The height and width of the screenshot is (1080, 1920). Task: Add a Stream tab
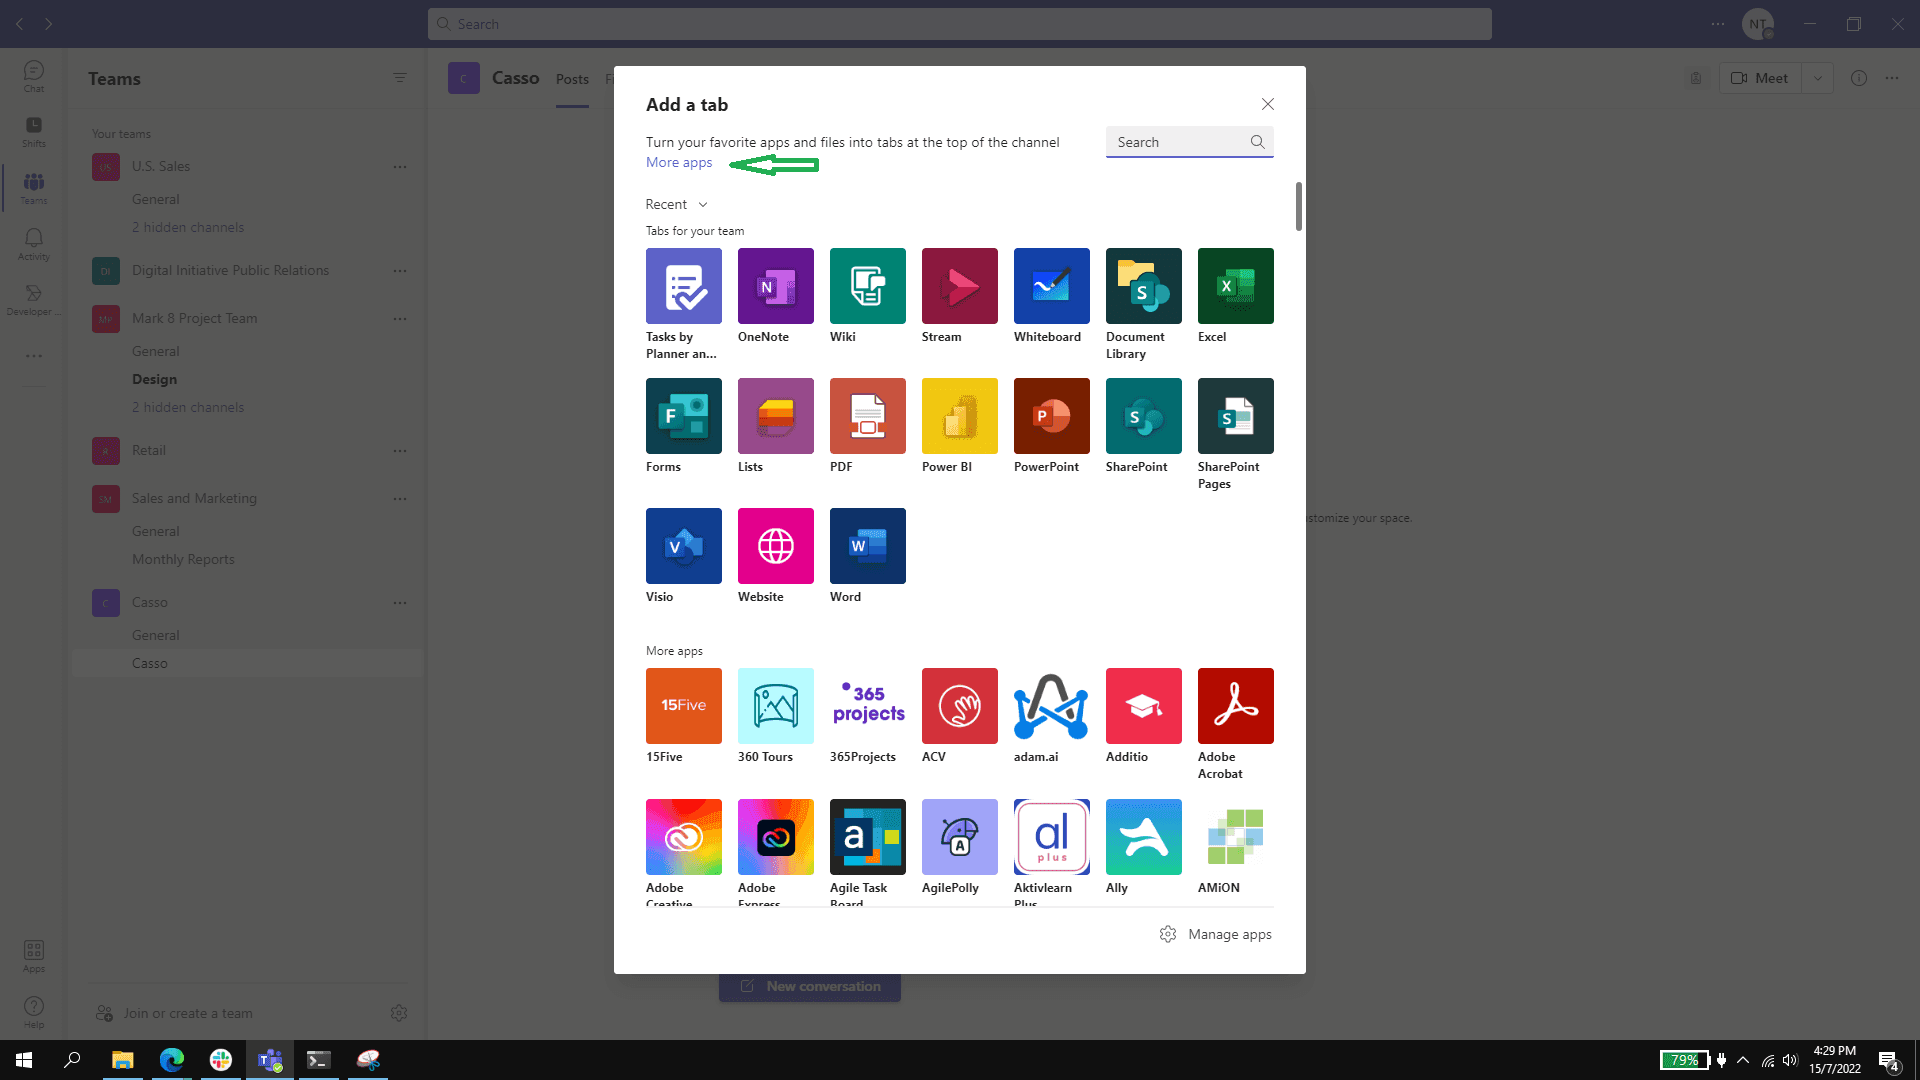point(960,286)
